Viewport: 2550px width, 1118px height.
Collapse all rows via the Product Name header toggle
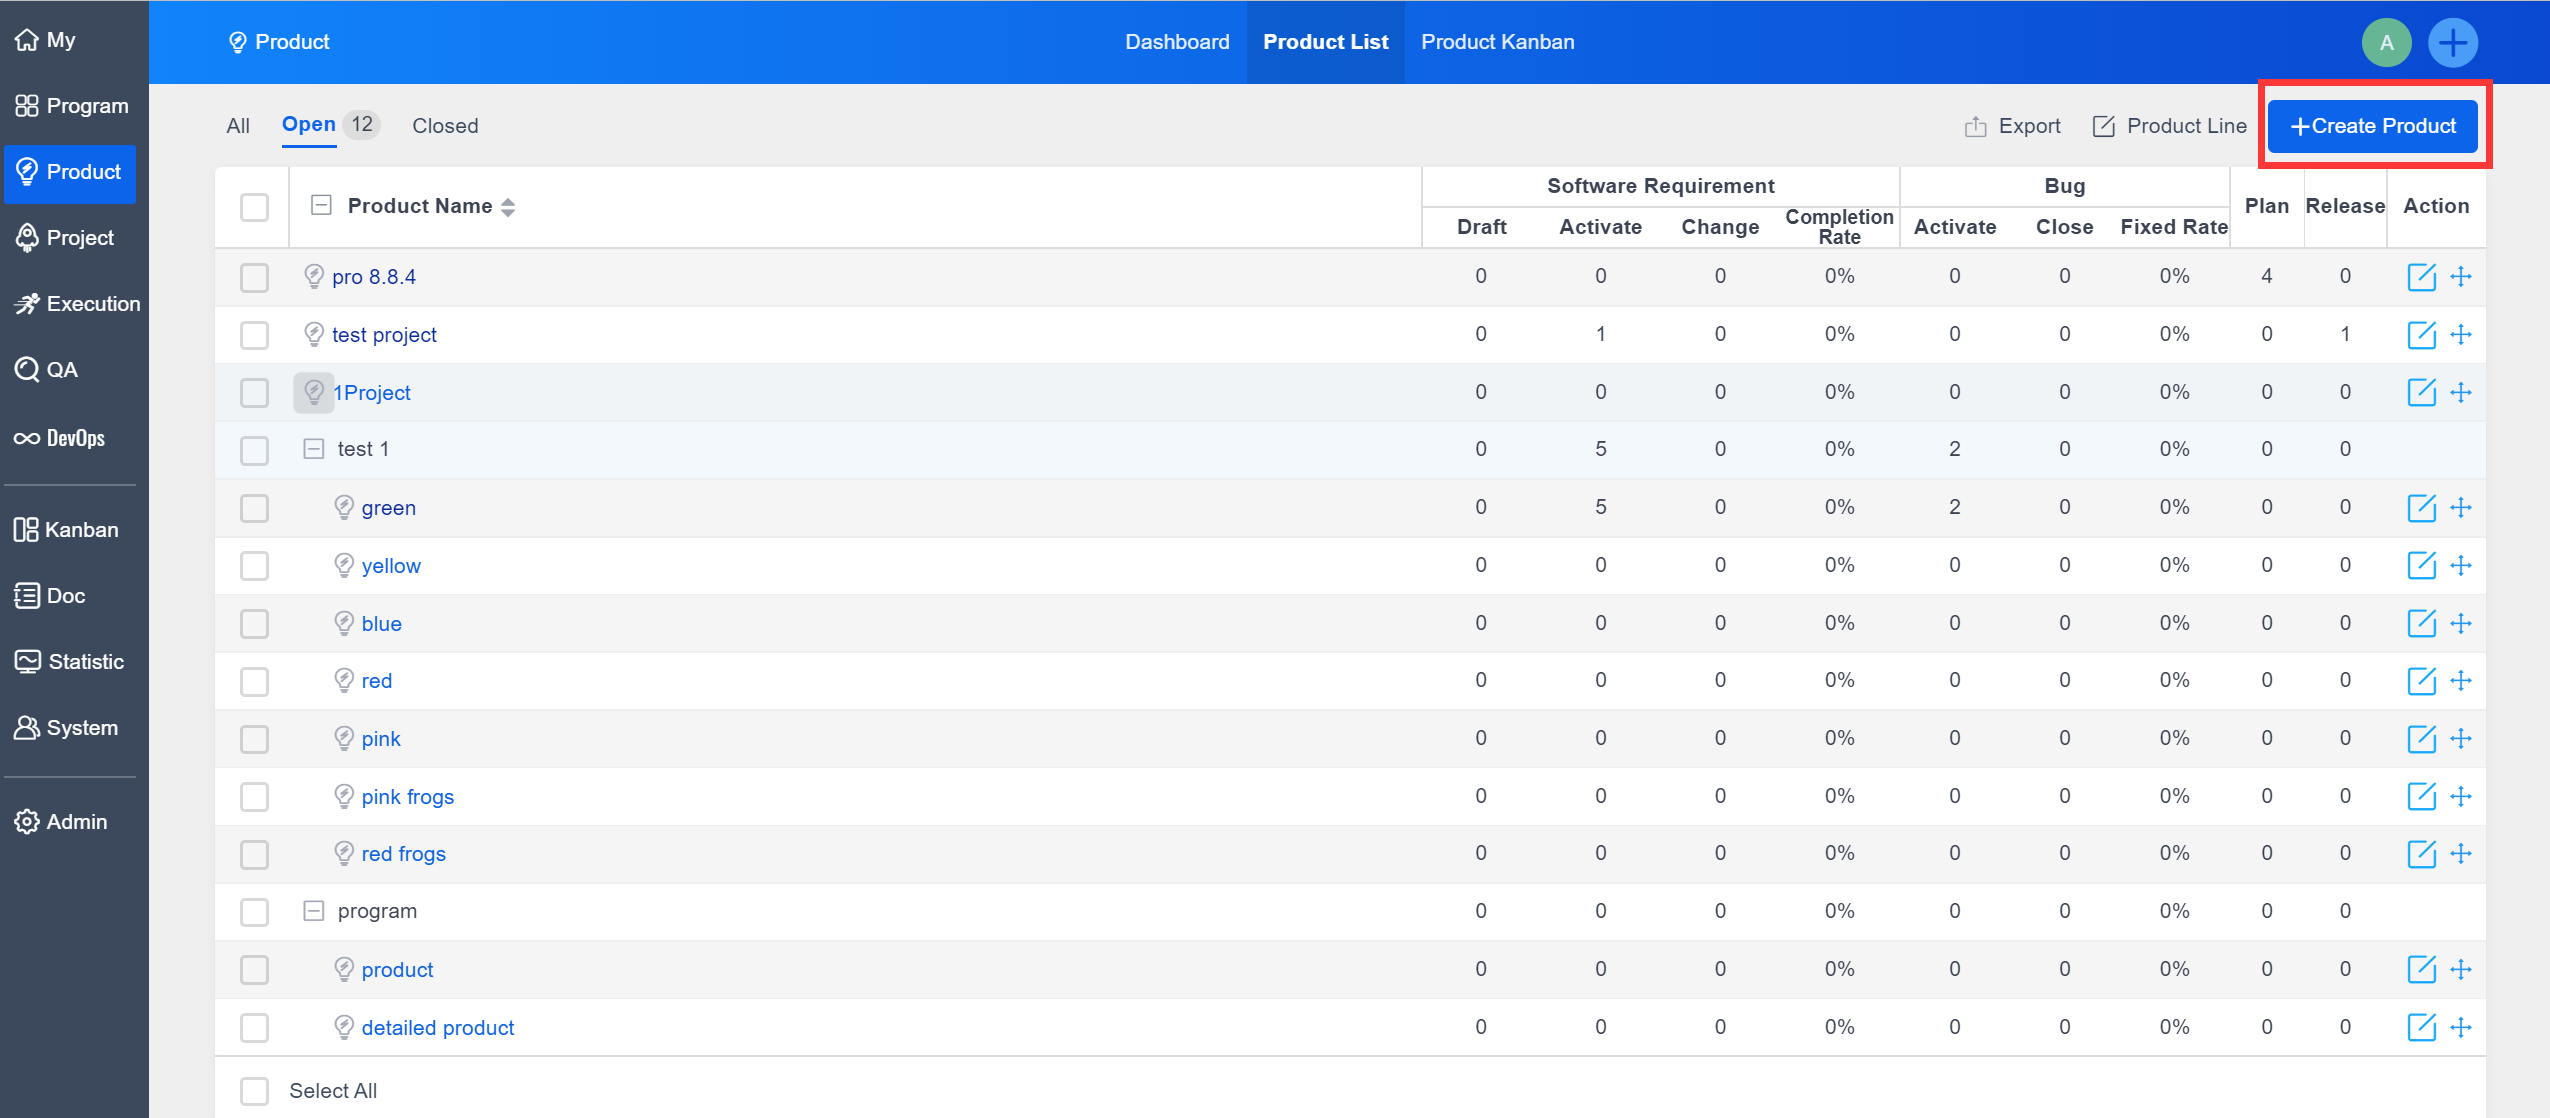point(321,206)
